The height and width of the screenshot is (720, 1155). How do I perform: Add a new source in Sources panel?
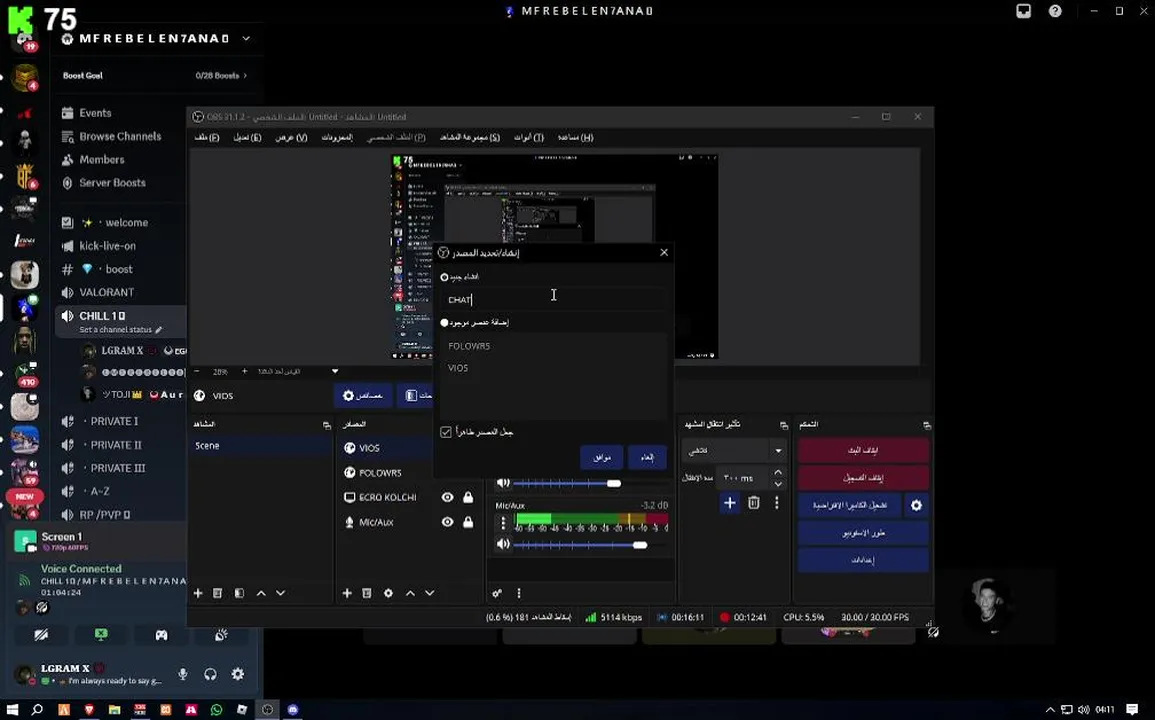(347, 593)
